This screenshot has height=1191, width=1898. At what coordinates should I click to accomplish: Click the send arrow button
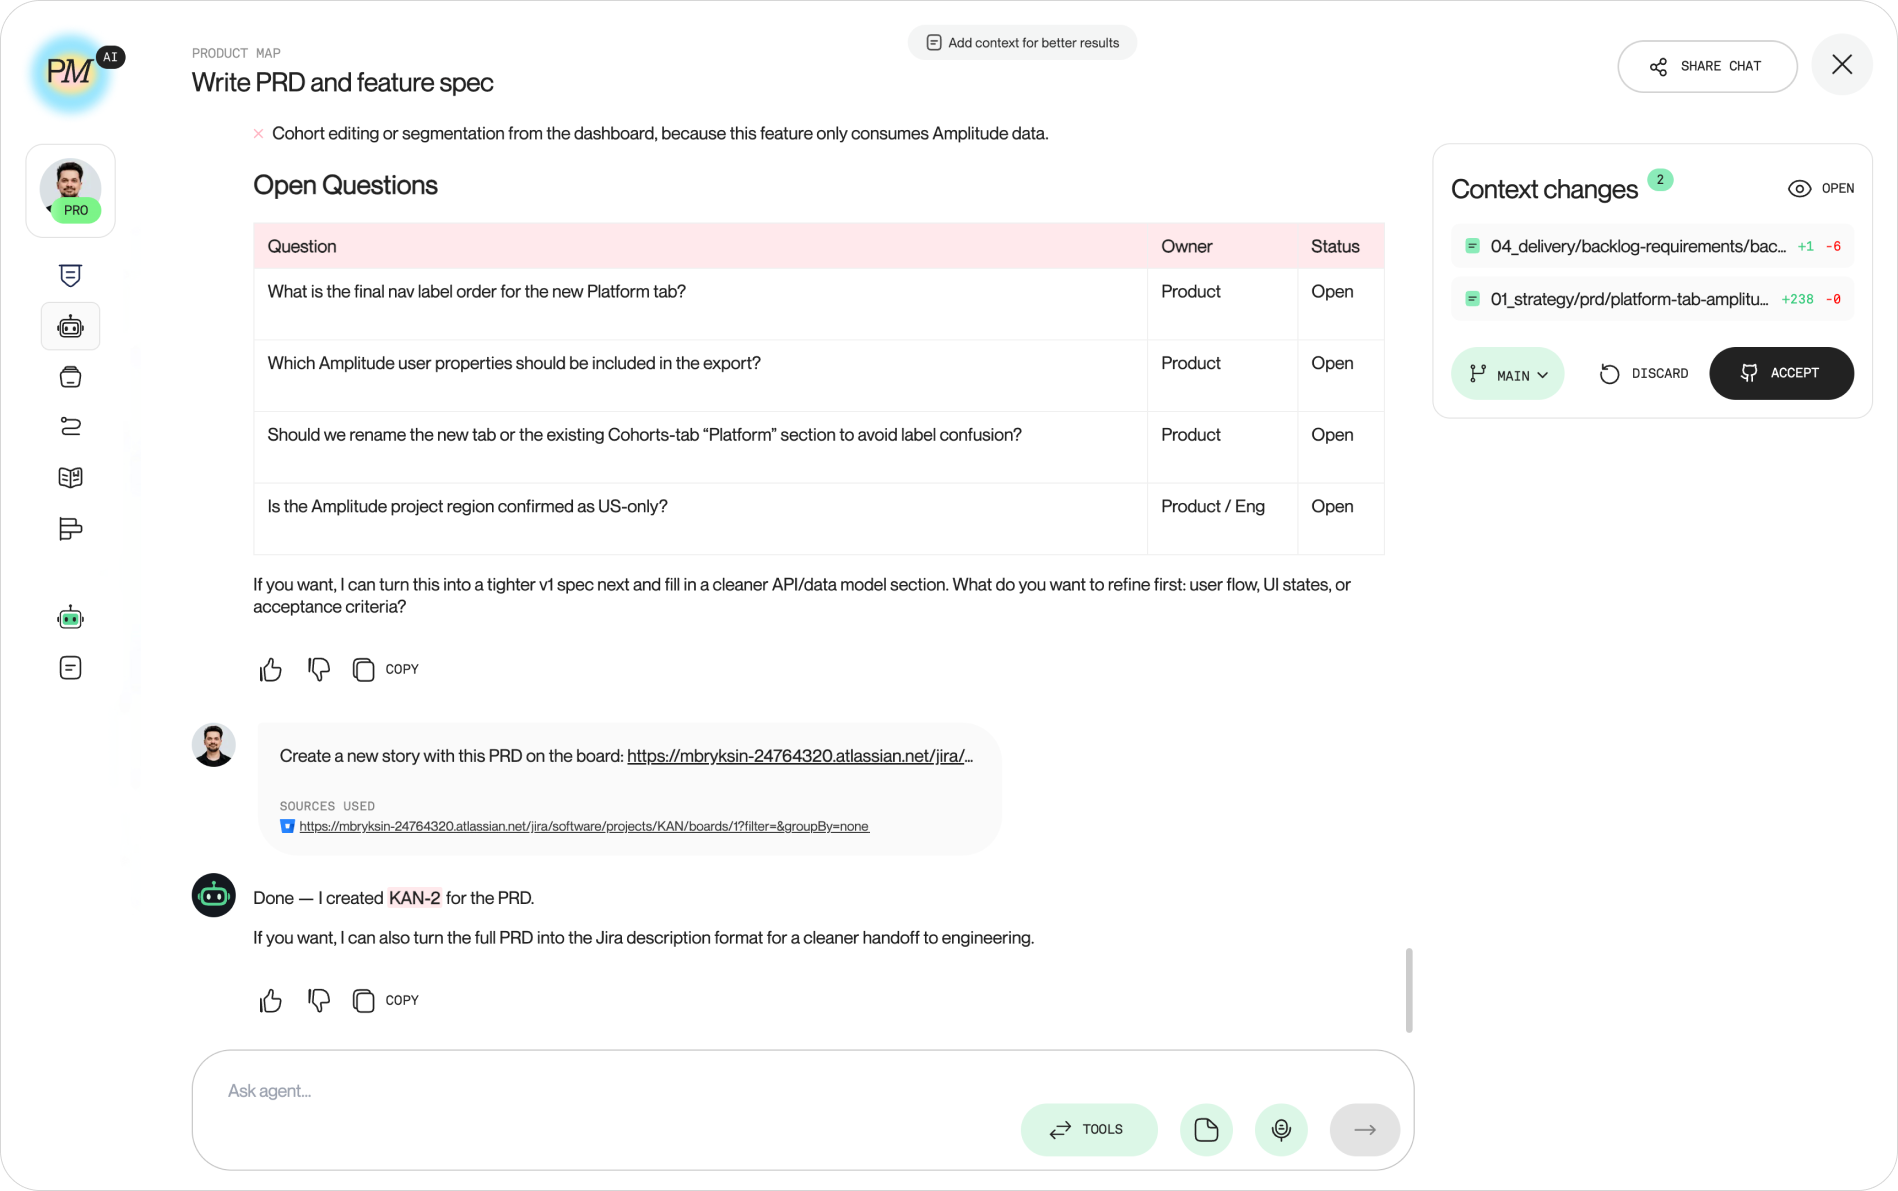1364,1129
